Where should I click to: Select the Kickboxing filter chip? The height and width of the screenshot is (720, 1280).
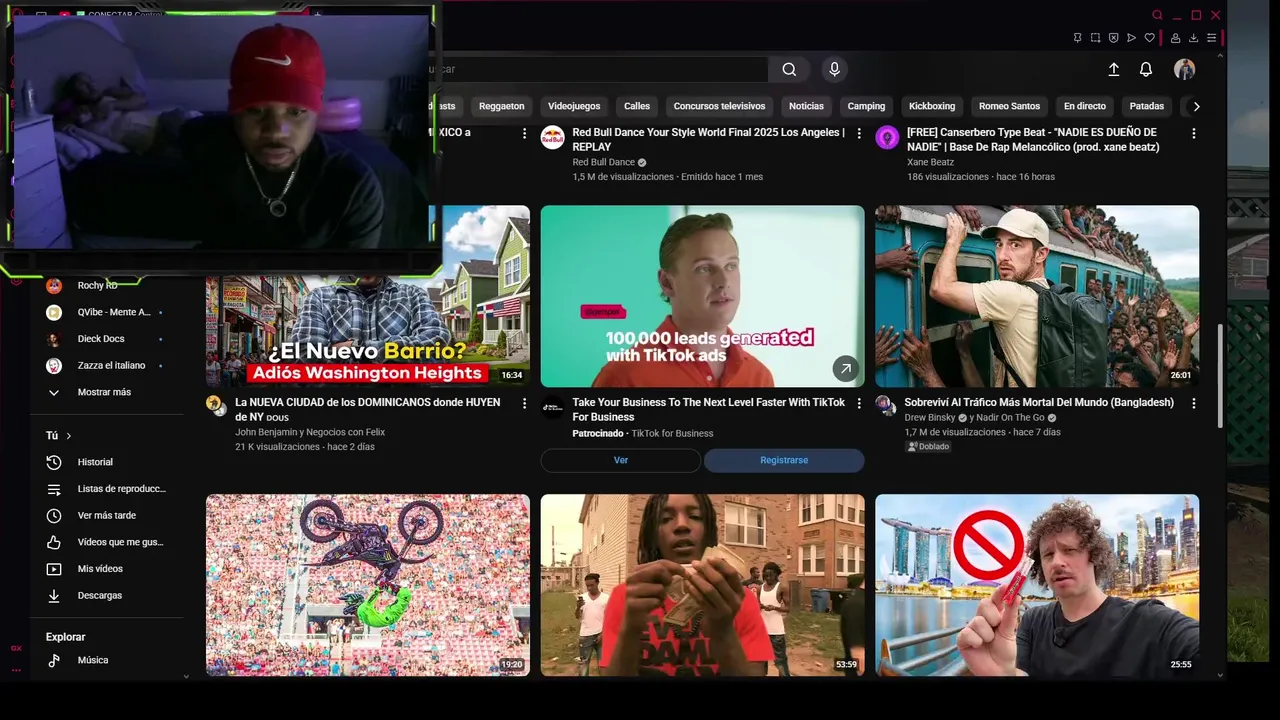click(932, 106)
